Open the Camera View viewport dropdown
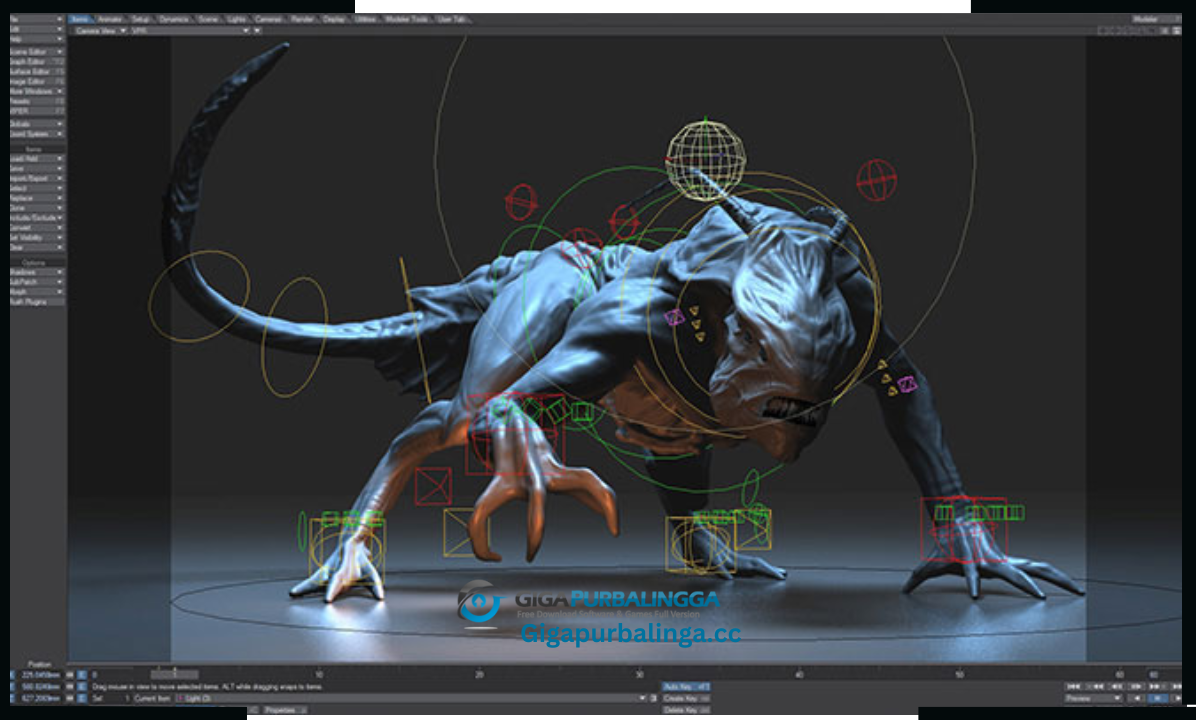This screenshot has width=1200, height=720. (100, 31)
